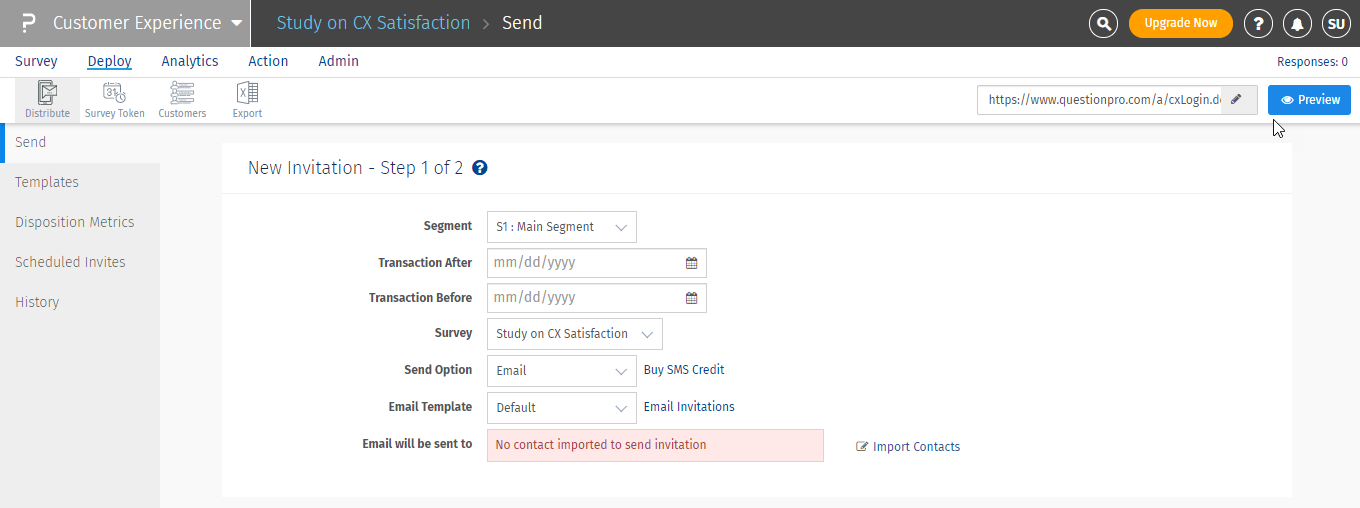Open the Send Option dropdown
The image size is (1360, 508).
tap(561, 370)
